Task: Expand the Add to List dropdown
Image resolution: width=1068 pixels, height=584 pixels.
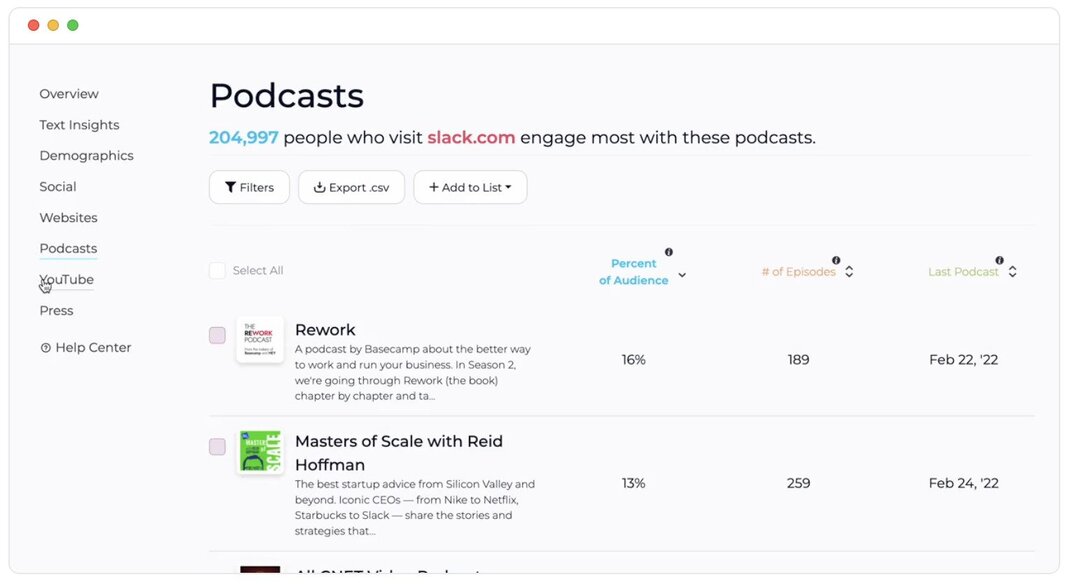Action: 470,187
